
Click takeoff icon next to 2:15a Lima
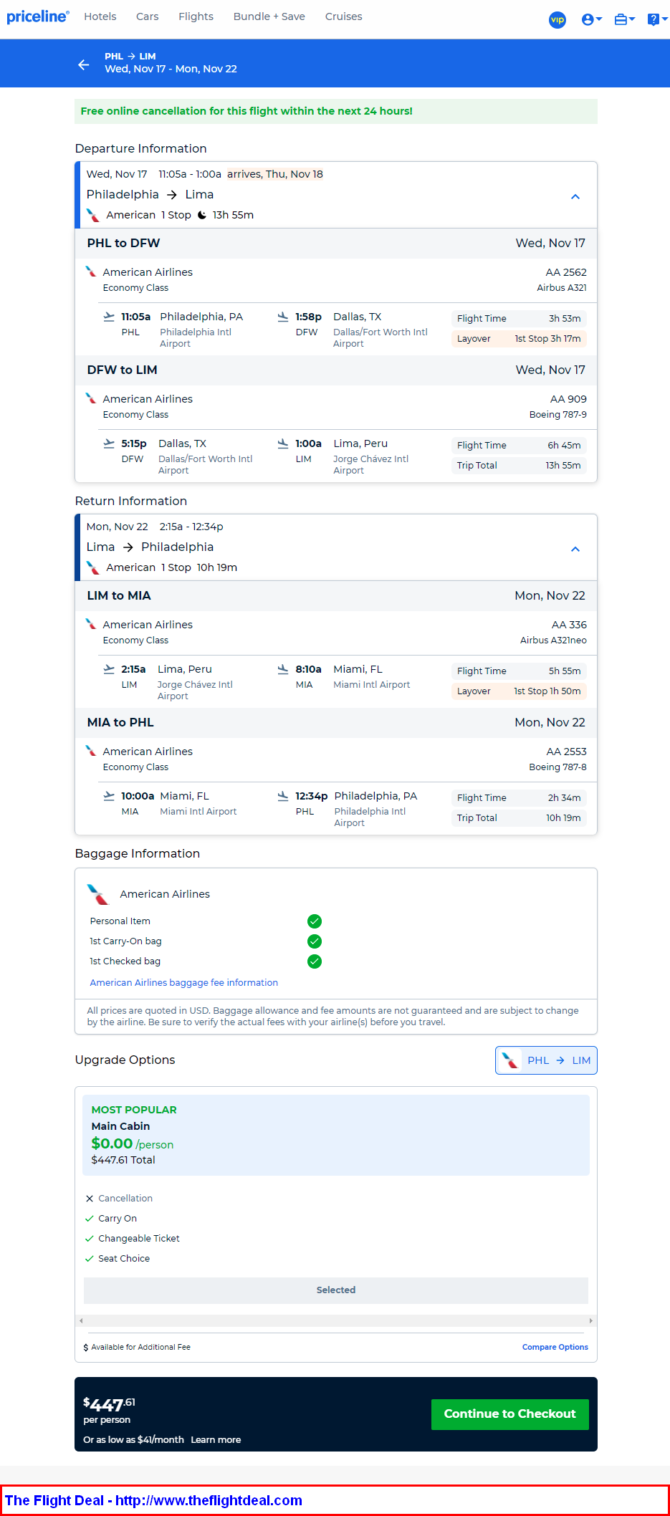109,670
